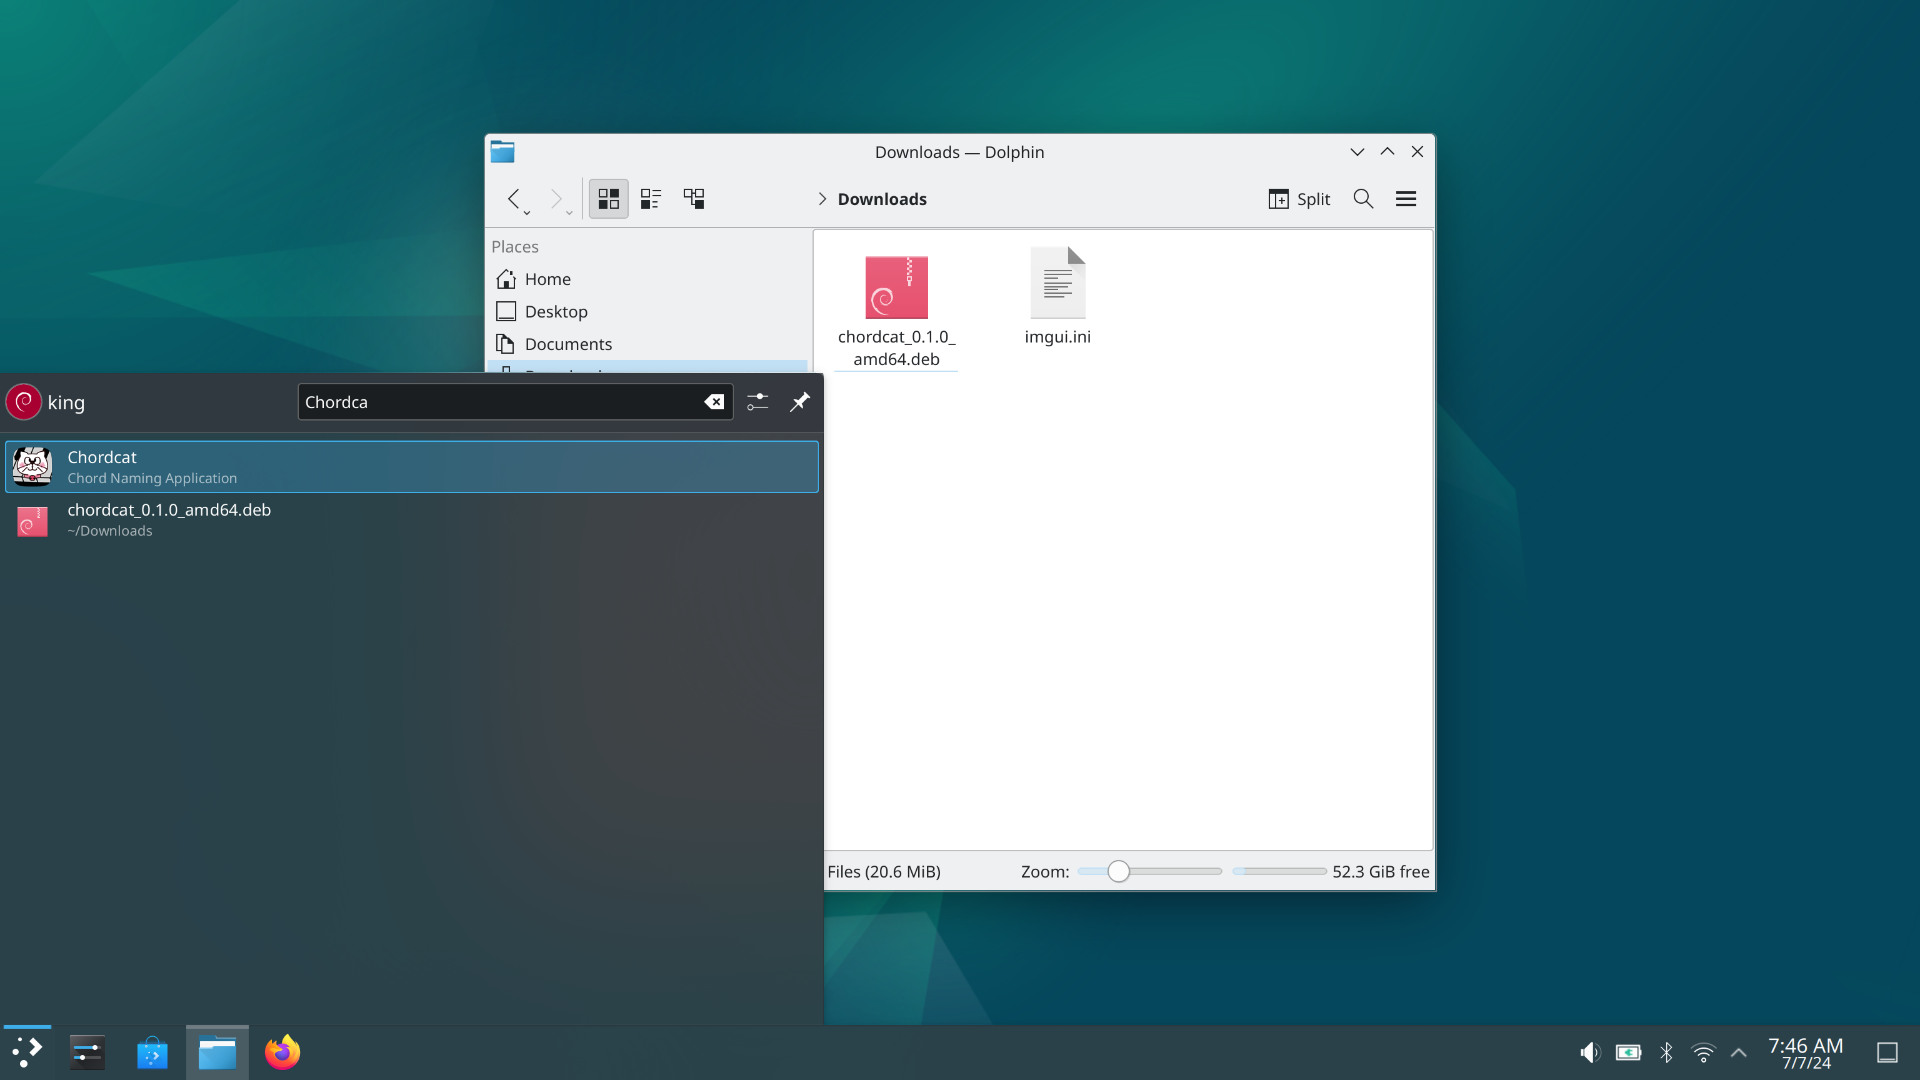
Task: Minimize the Dolphin window
Action: pyautogui.click(x=1357, y=152)
